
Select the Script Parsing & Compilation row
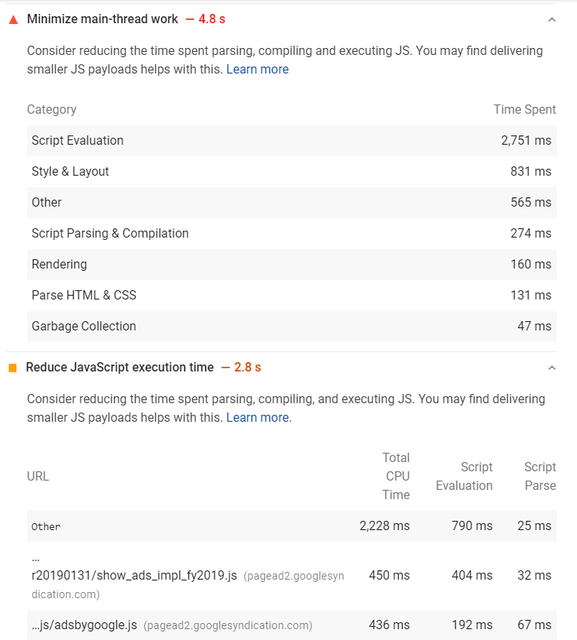(x=292, y=233)
